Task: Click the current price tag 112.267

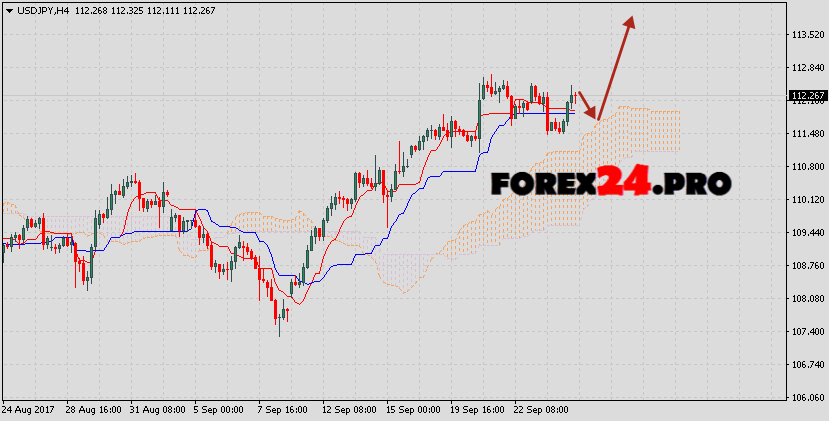Action: pyautogui.click(x=807, y=96)
